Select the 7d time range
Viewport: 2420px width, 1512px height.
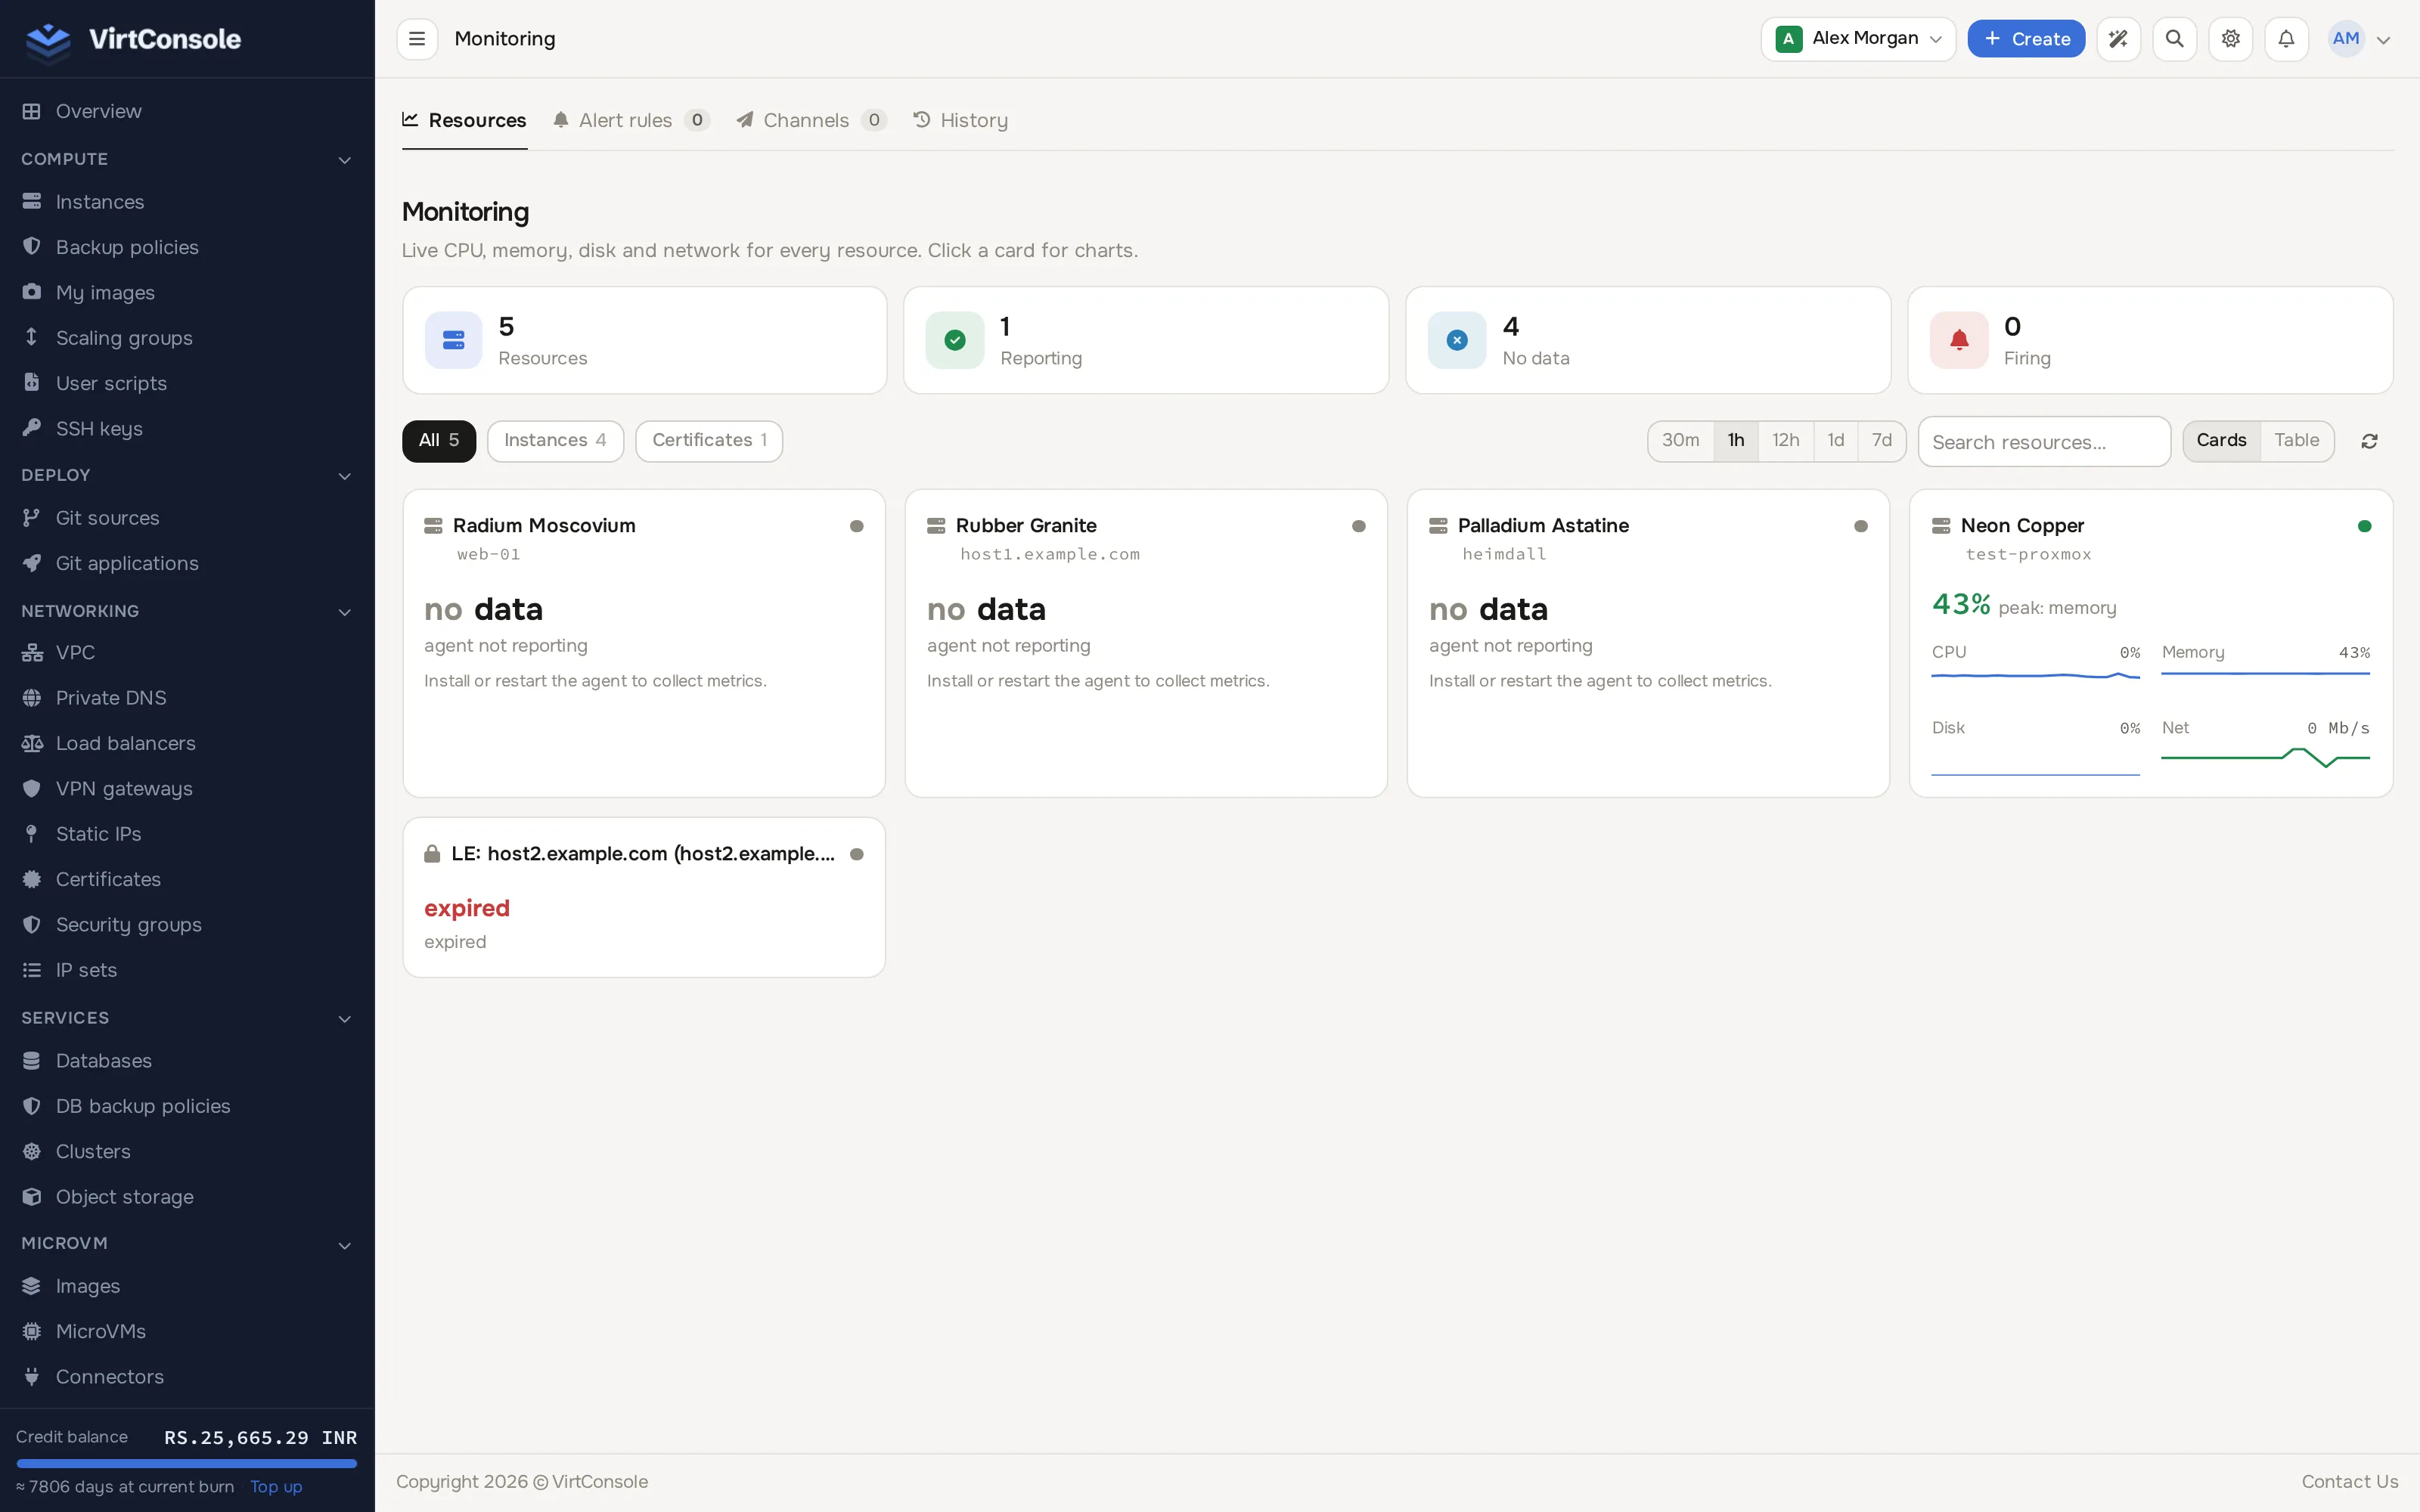(x=1882, y=441)
